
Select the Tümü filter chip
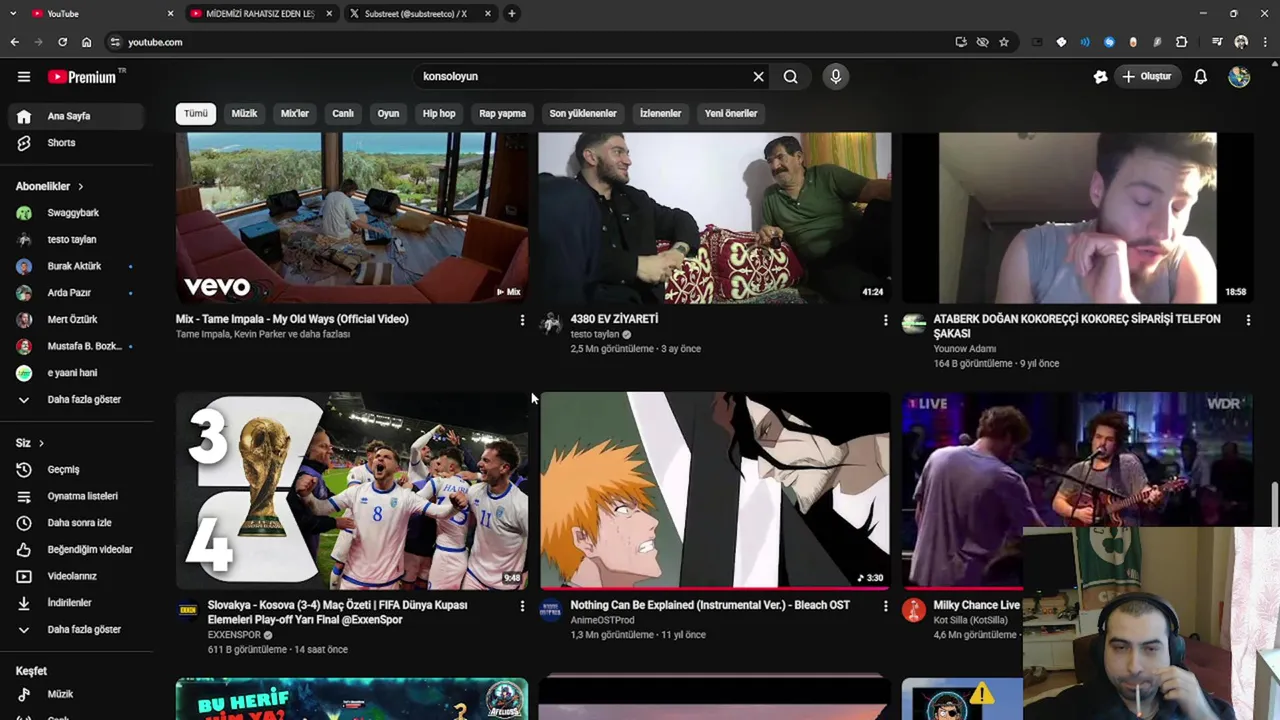click(195, 113)
